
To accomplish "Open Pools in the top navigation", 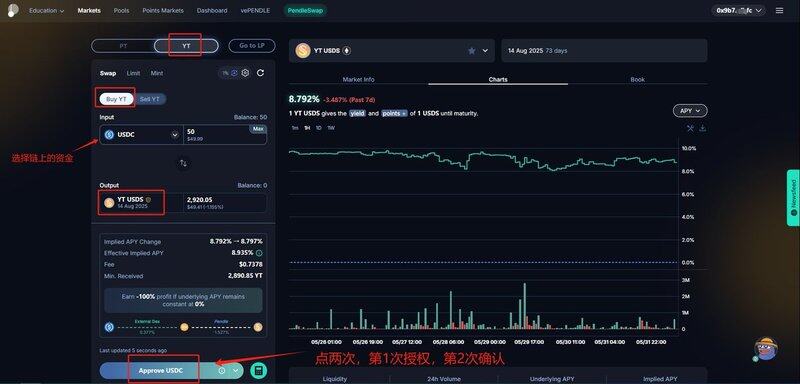I will [x=121, y=10].
